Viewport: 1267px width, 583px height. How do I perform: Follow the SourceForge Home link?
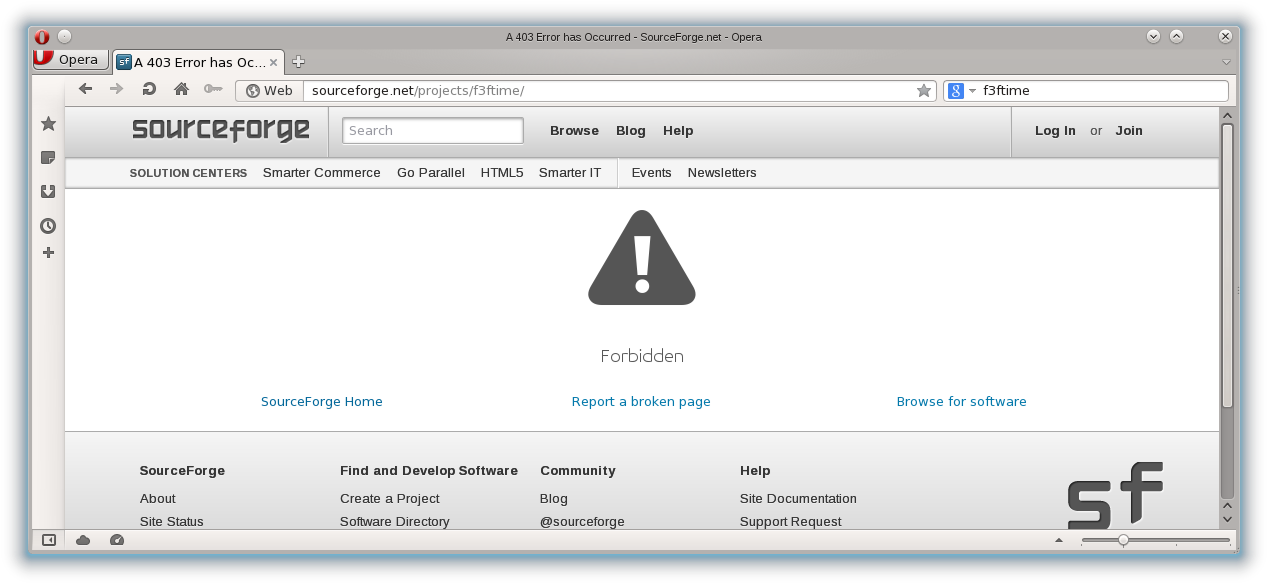pyautogui.click(x=322, y=402)
